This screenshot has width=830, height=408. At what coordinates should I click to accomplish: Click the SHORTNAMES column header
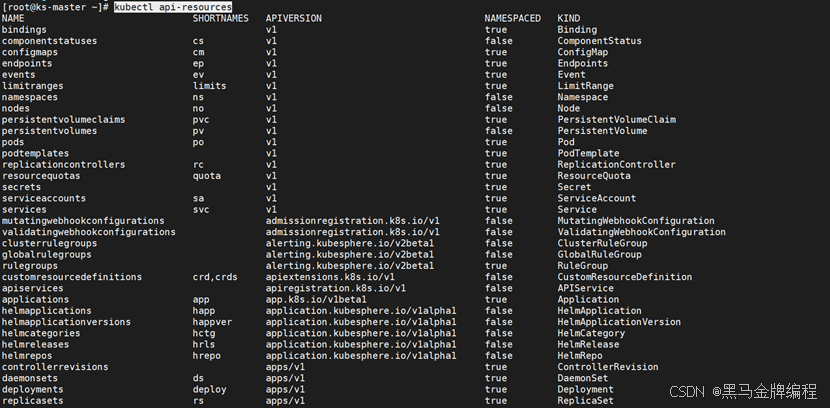click(x=220, y=19)
